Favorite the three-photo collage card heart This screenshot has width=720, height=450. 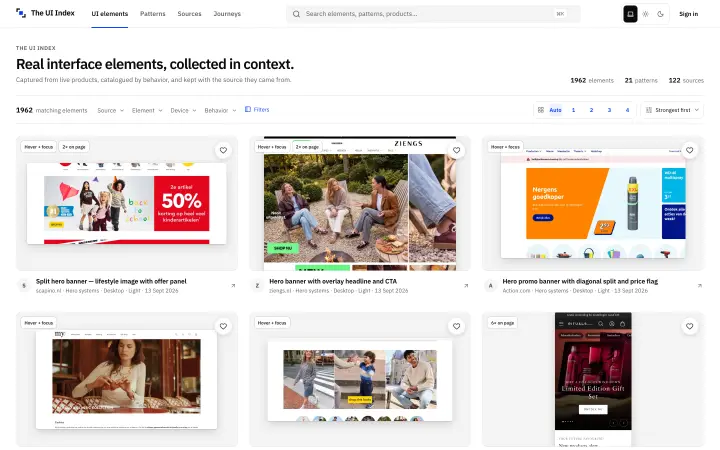coord(456,326)
